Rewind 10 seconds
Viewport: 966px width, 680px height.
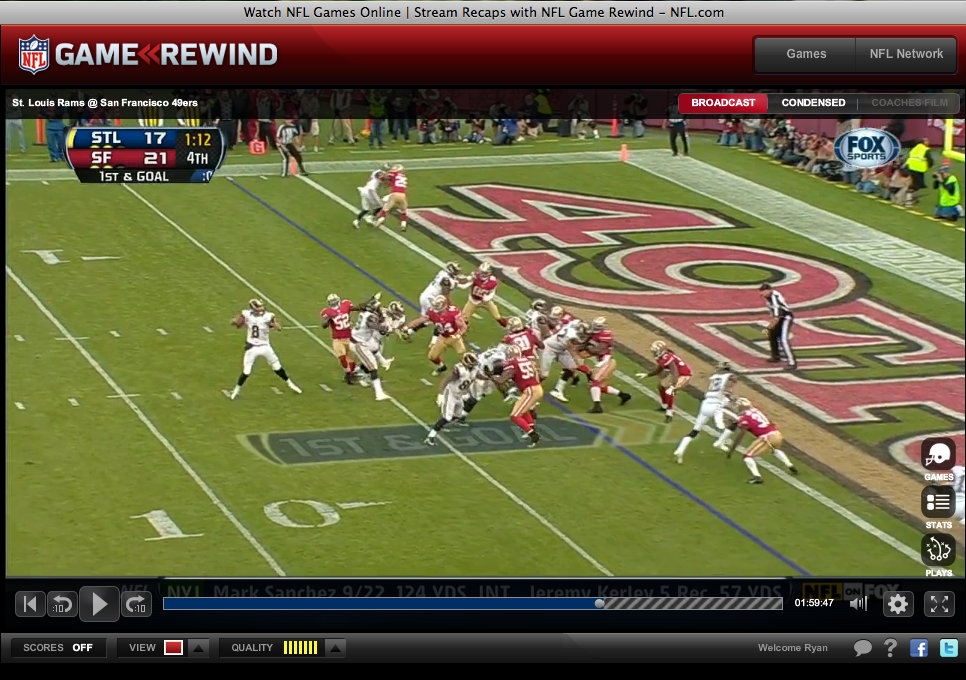(x=62, y=604)
